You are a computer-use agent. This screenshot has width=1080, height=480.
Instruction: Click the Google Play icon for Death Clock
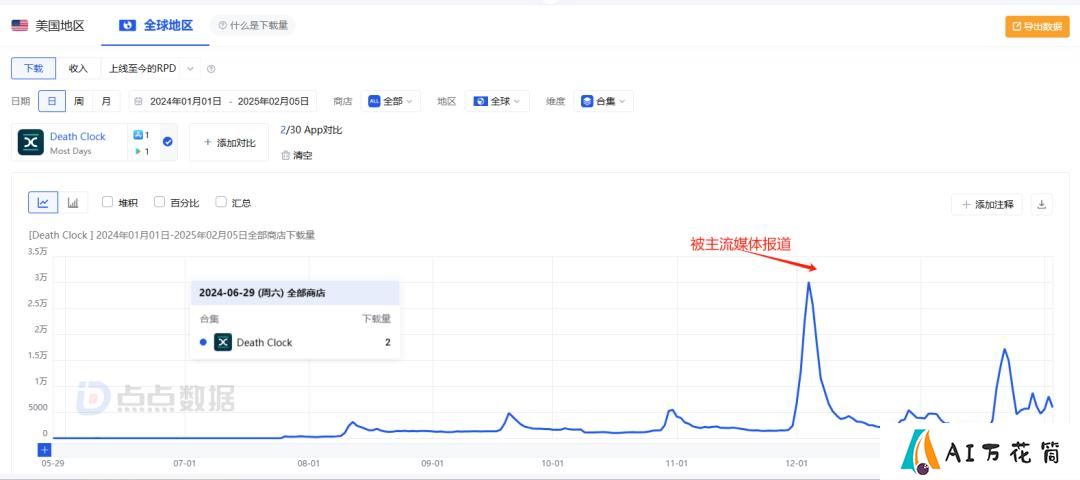point(137,151)
